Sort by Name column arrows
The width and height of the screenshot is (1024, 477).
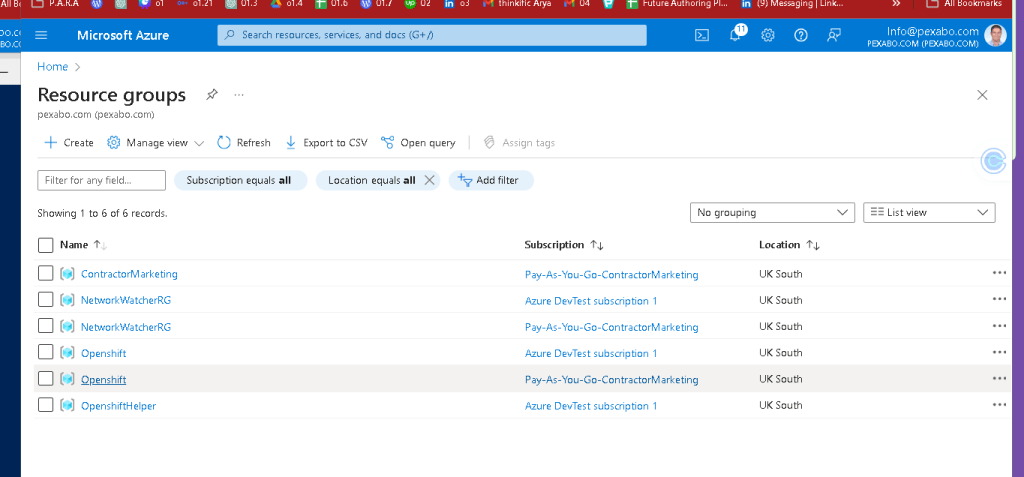100,245
